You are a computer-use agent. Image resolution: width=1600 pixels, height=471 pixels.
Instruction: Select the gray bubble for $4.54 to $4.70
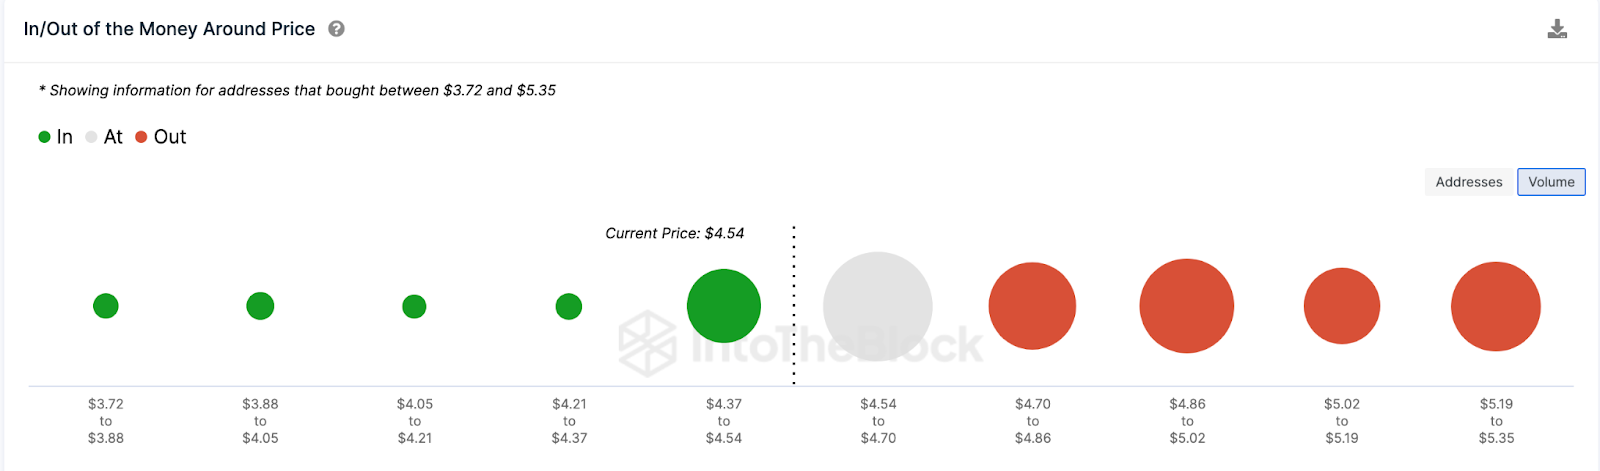click(878, 306)
